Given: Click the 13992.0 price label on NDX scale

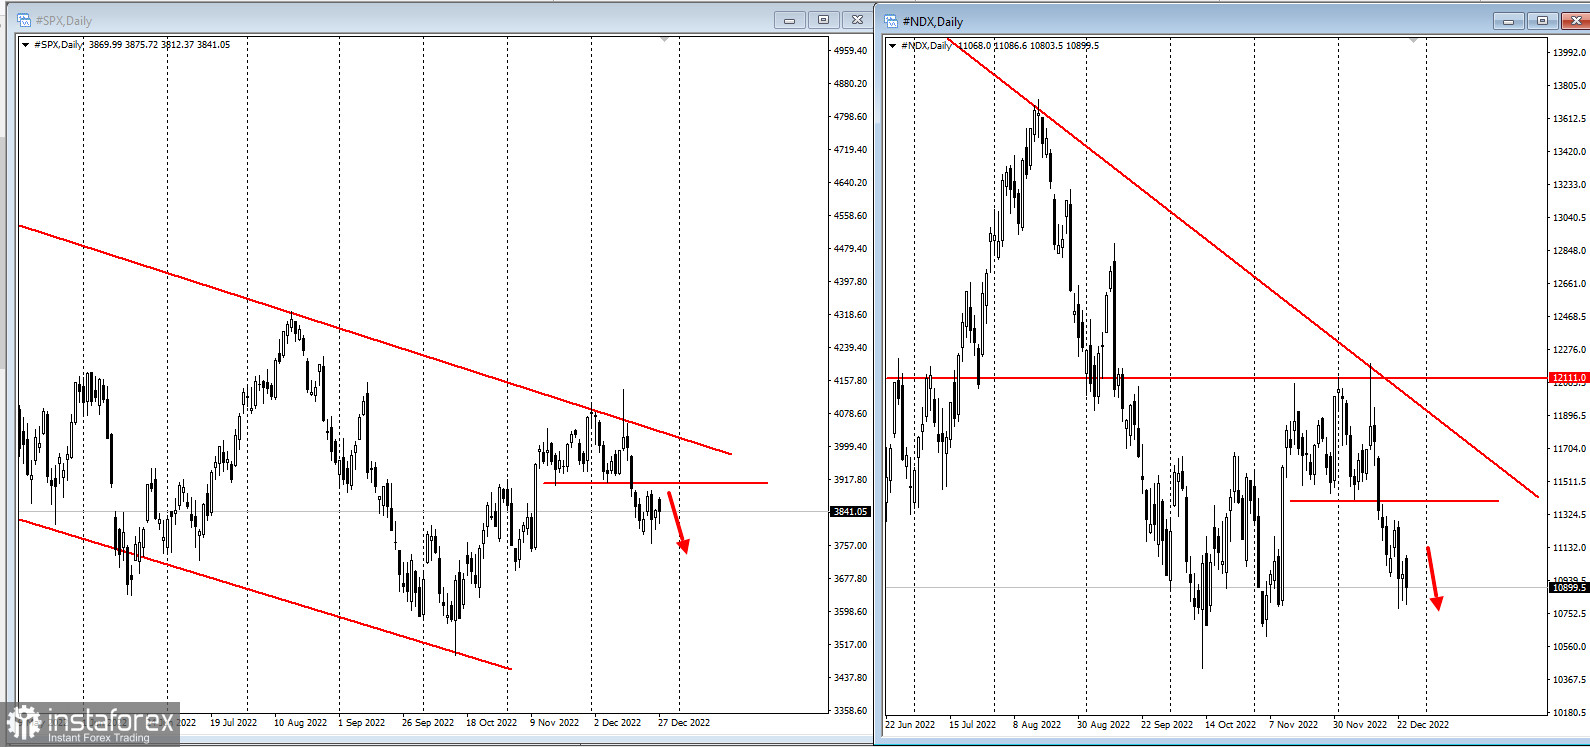Looking at the screenshot, I should pos(1569,52).
